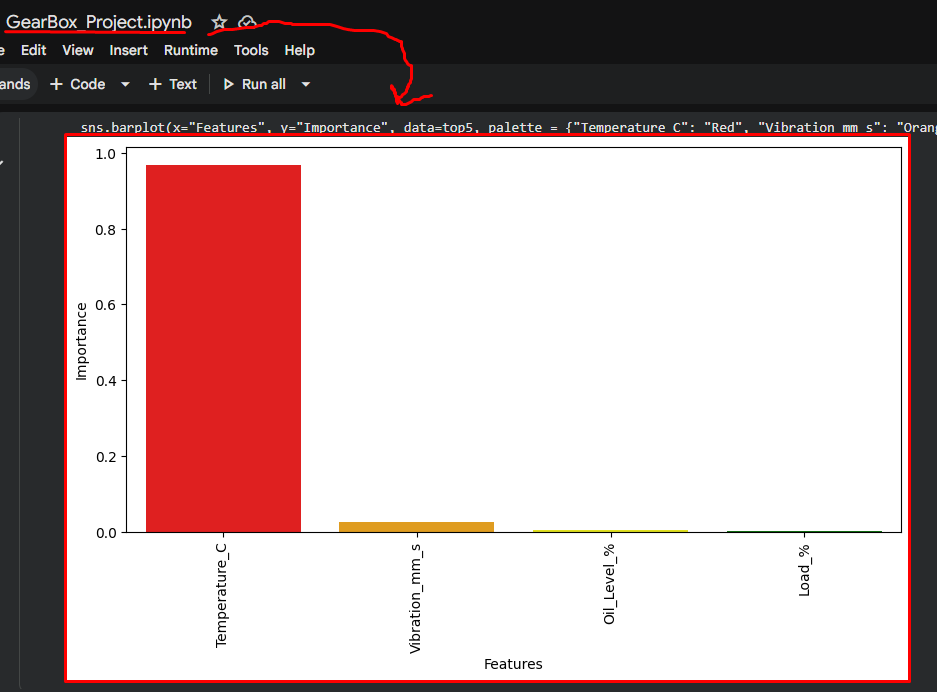Click the cell execution checkmark icon
Image resolution: width=937 pixels, height=692 pixels.
pyautogui.click(x=2, y=163)
